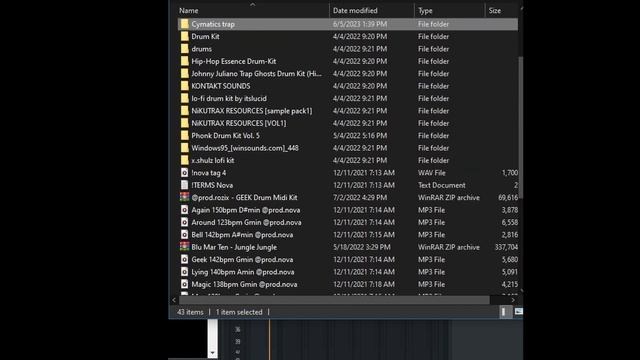The image size is (640, 360).
Task: Select the Again 150bpm D#min MP3 icon
Action: [184, 210]
